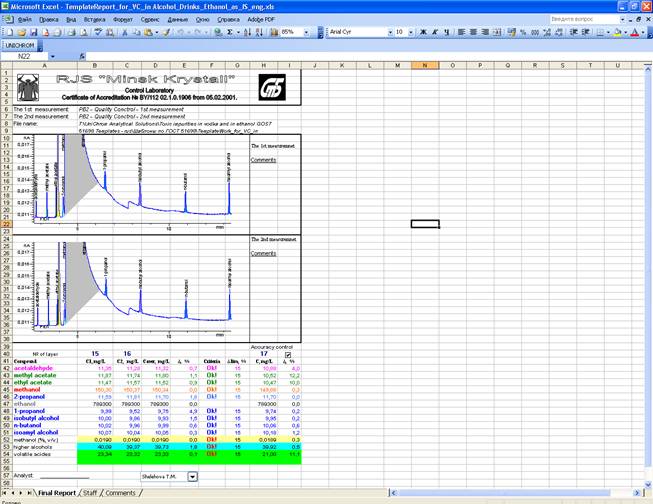Open the Файл menu

pyautogui.click(x=25, y=19)
